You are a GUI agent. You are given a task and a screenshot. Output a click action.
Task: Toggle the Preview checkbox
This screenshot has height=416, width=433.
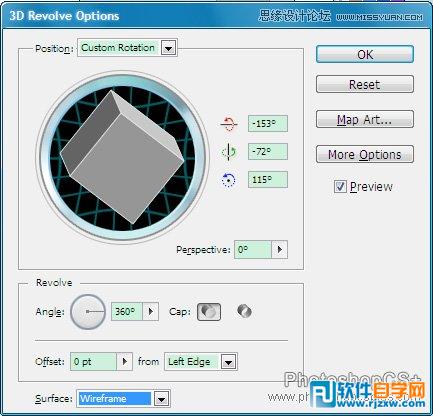(x=340, y=186)
